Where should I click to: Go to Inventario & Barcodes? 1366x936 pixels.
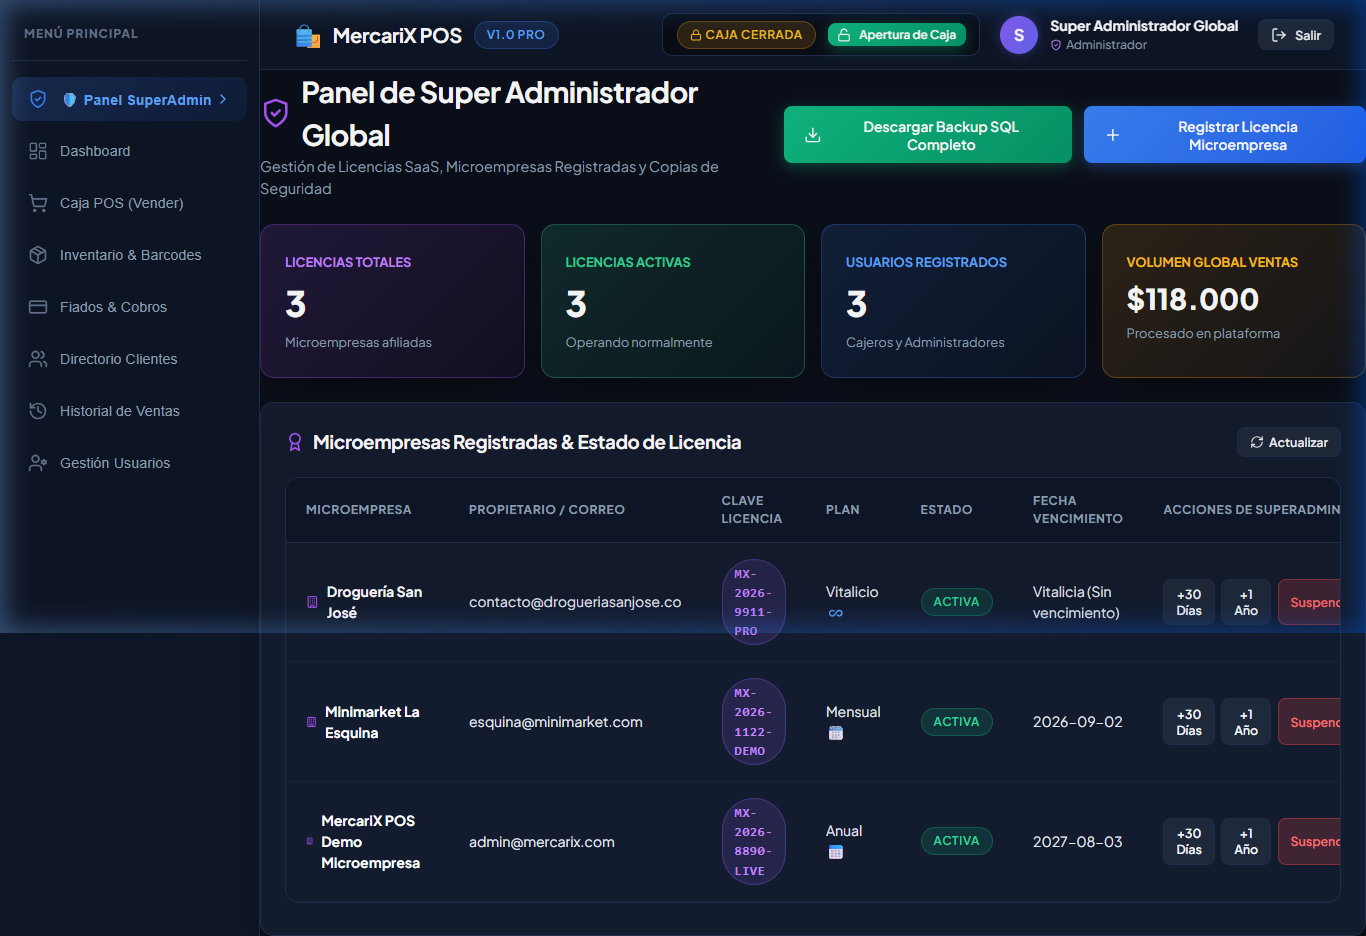pyautogui.click(x=129, y=255)
